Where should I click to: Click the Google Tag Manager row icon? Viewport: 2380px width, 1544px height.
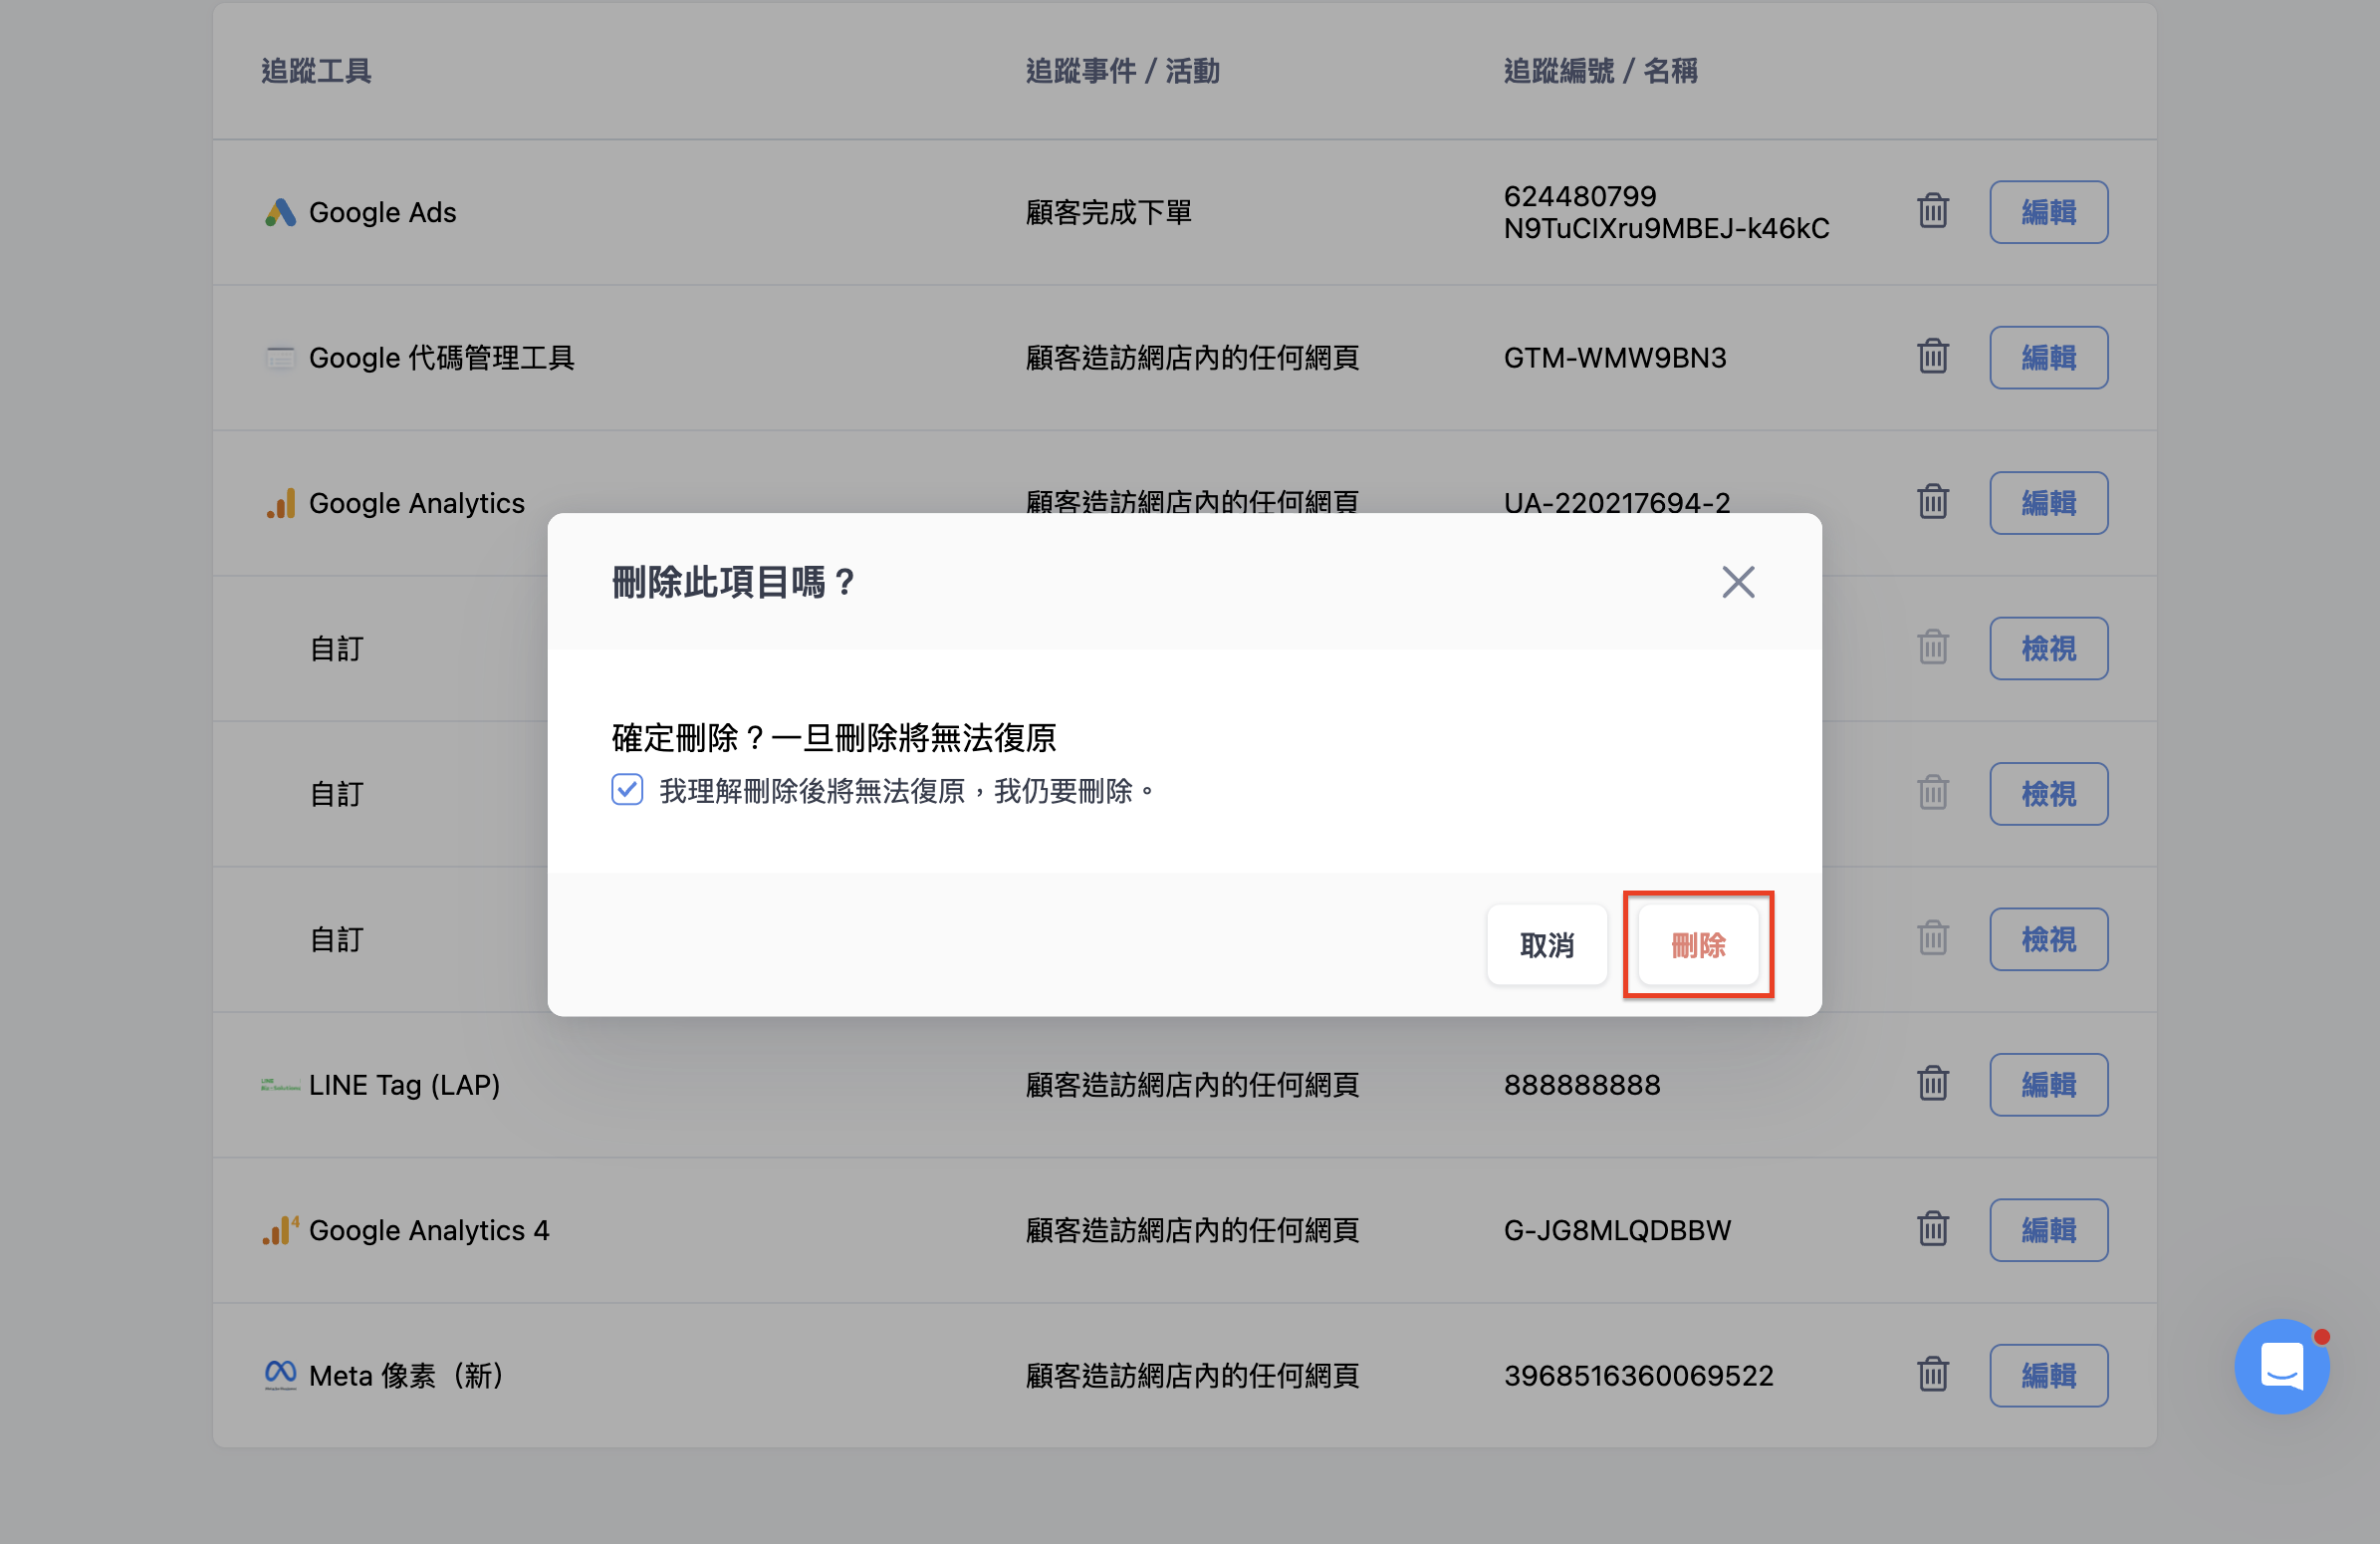280,357
